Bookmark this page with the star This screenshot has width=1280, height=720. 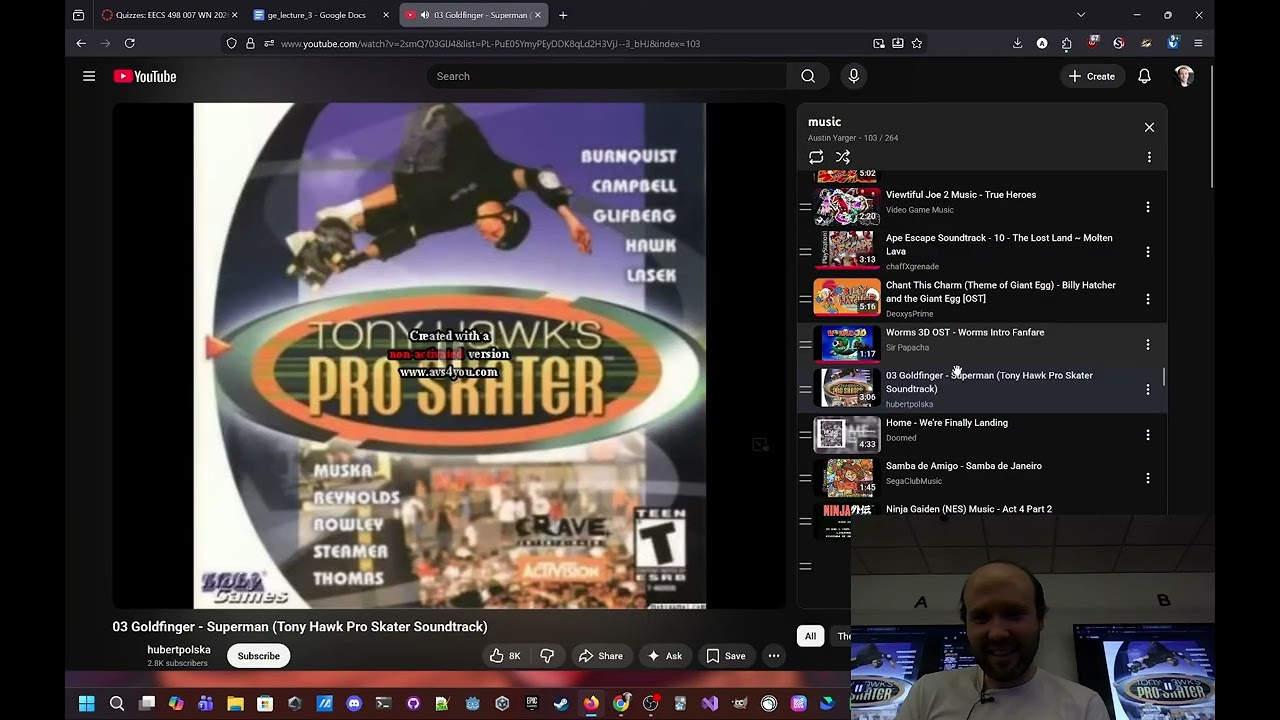[917, 43]
